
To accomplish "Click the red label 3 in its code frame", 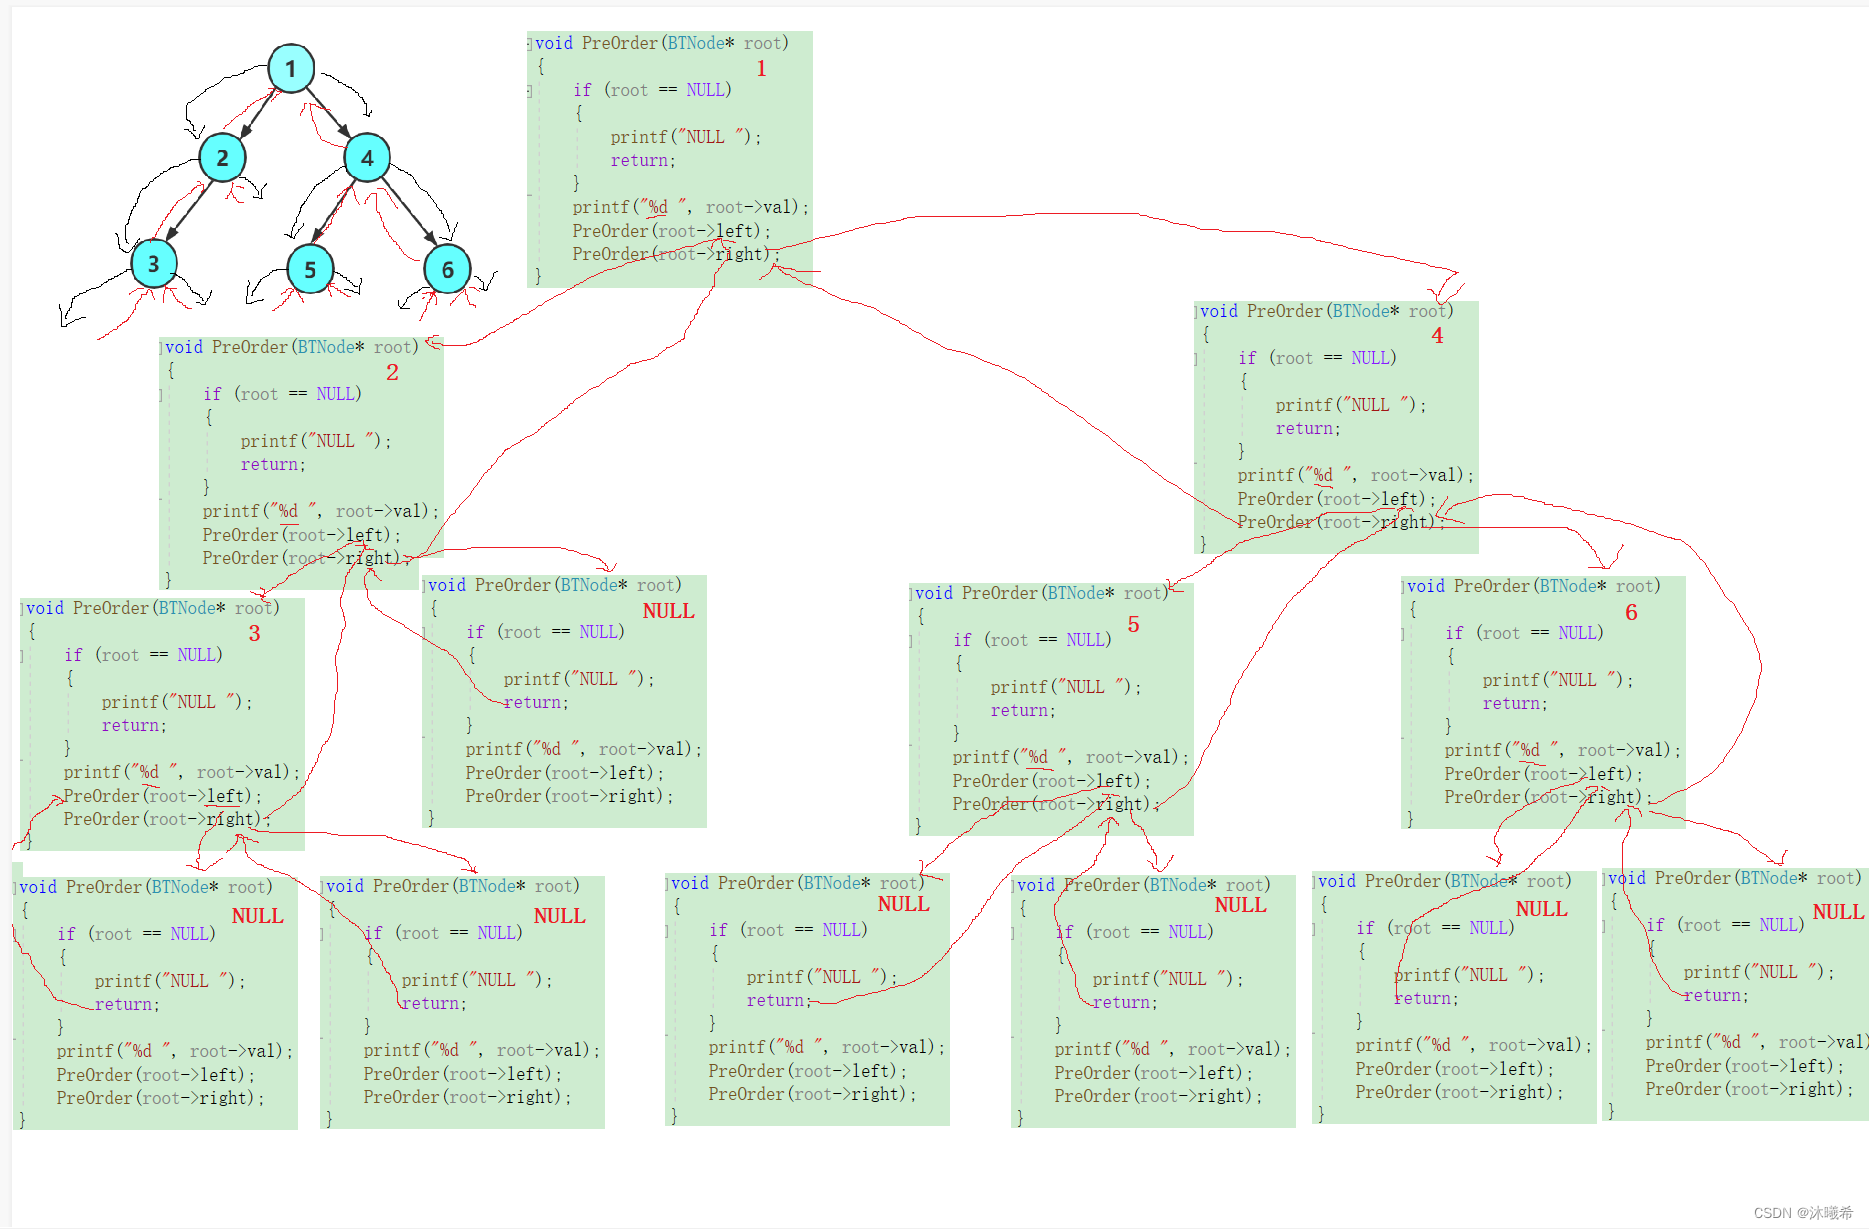I will click(254, 633).
